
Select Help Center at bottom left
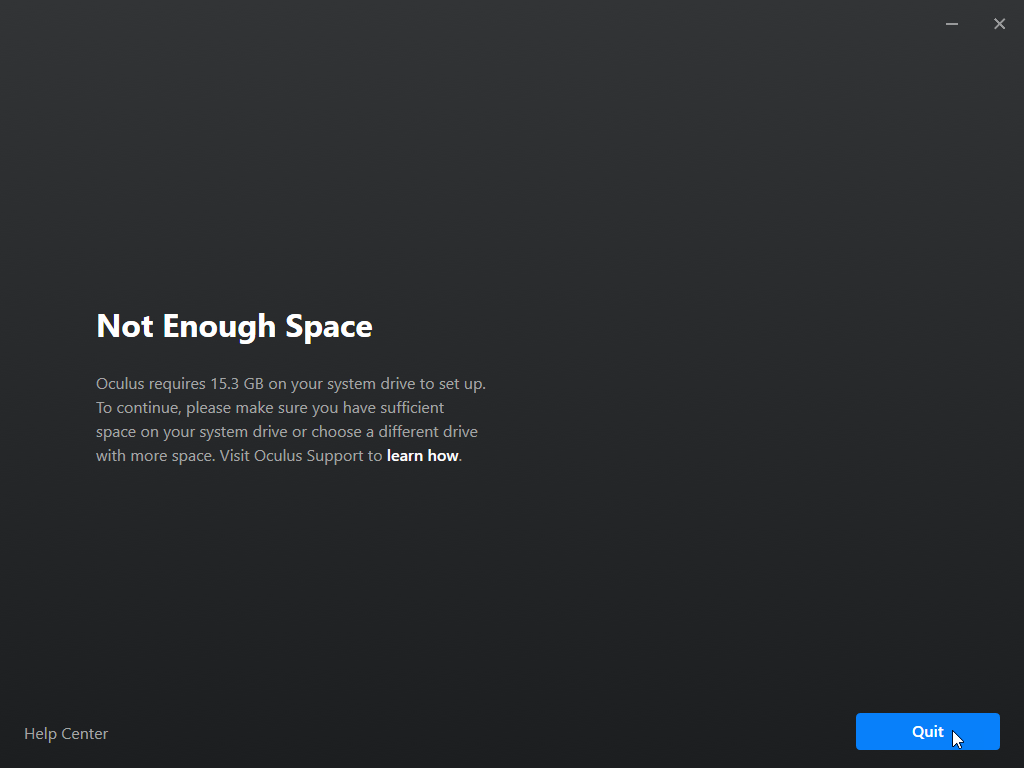[66, 734]
